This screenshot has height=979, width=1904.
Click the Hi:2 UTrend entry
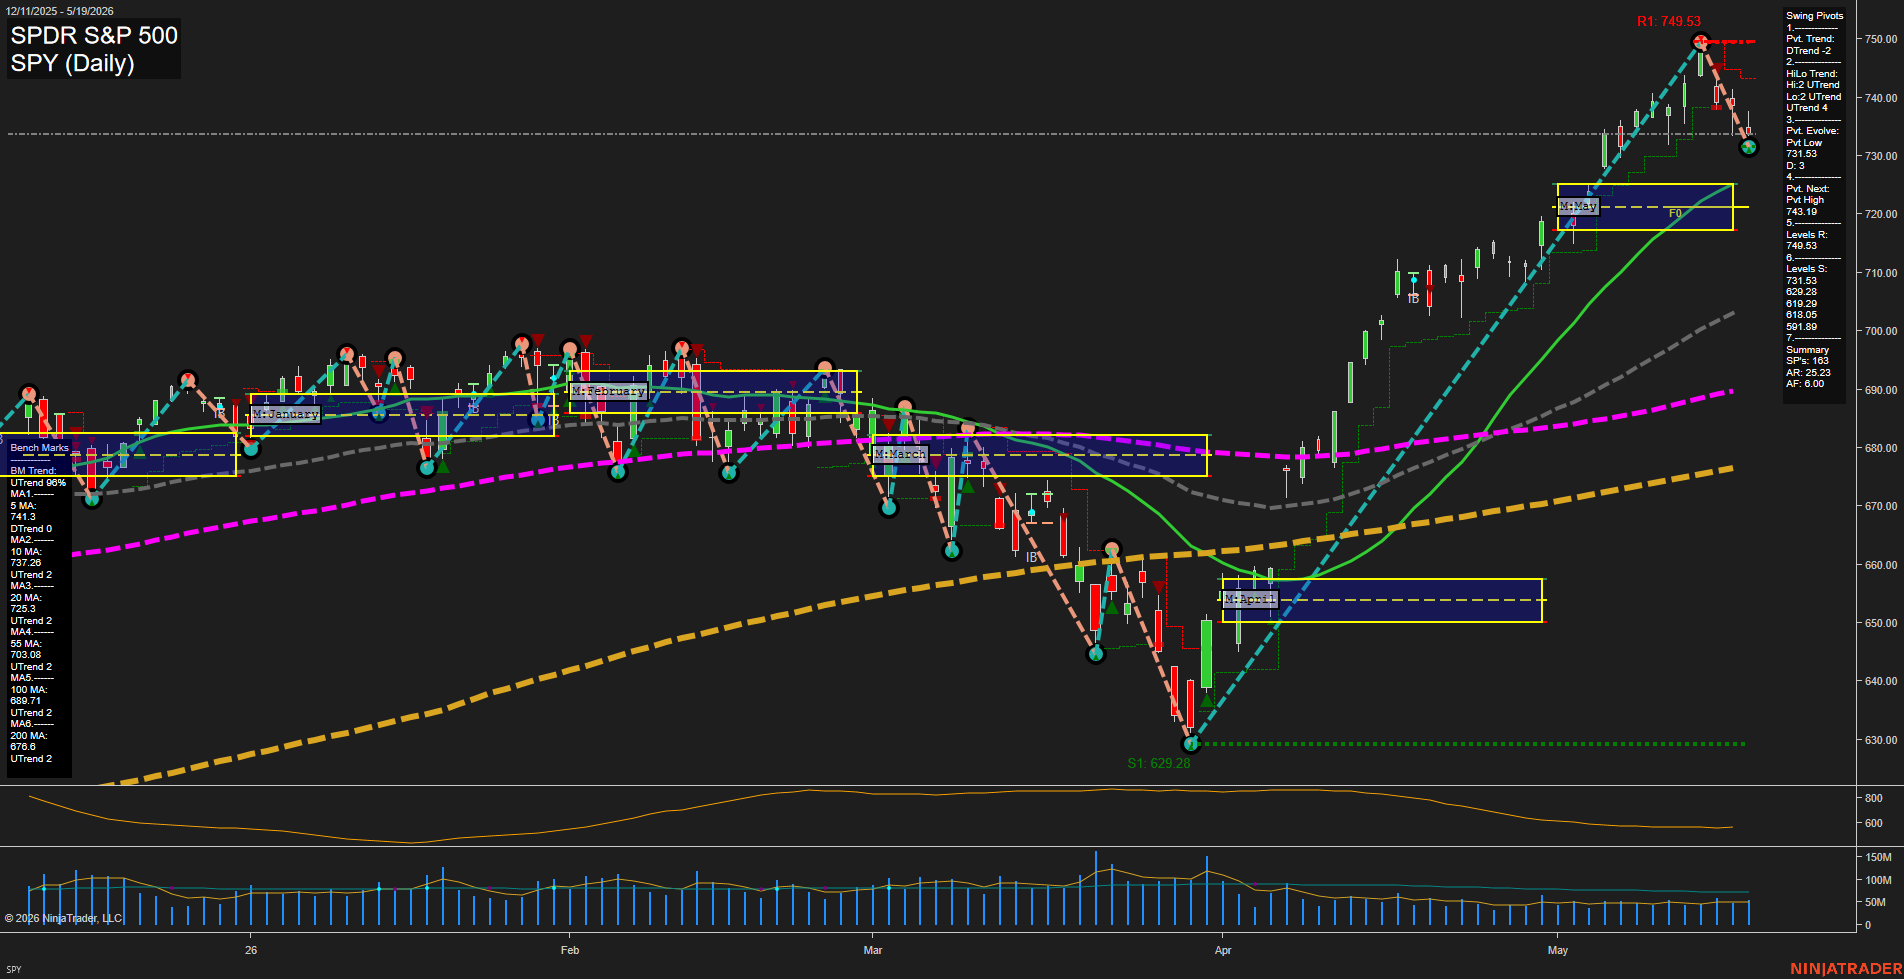1813,85
